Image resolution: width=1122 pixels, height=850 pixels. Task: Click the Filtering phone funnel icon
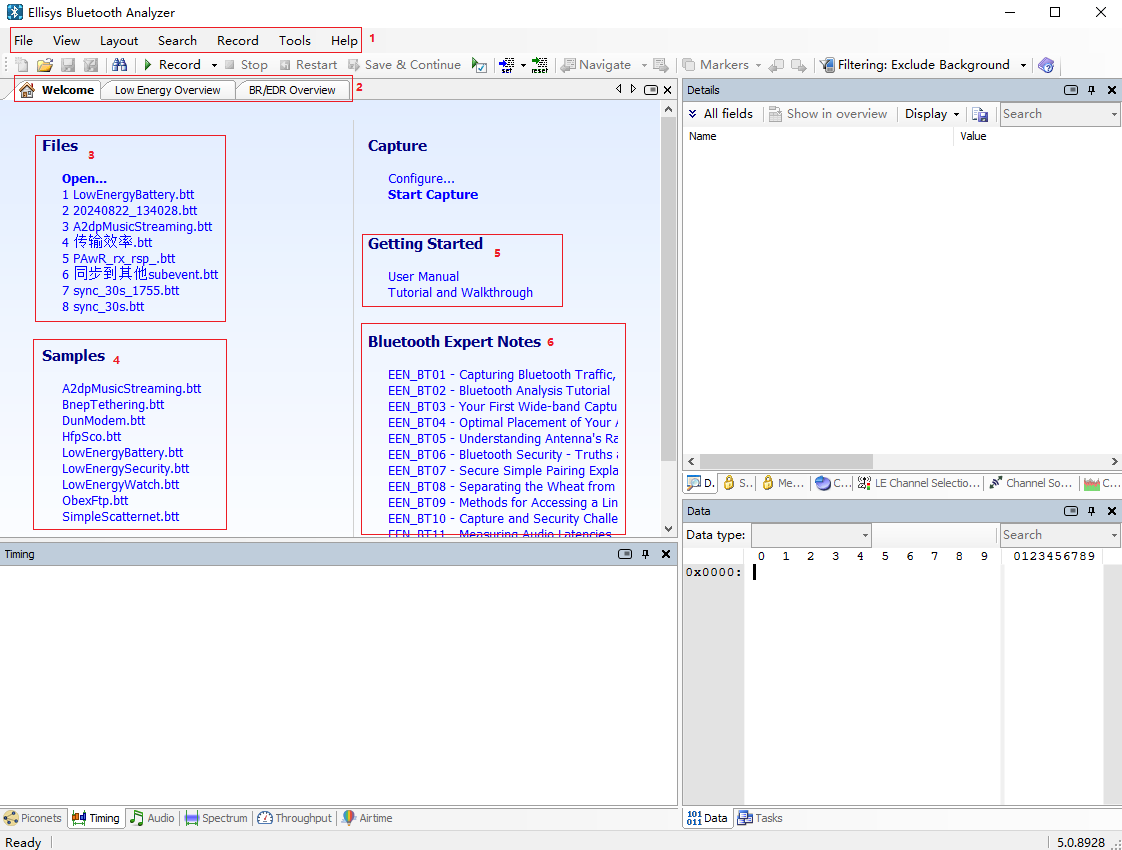[827, 65]
